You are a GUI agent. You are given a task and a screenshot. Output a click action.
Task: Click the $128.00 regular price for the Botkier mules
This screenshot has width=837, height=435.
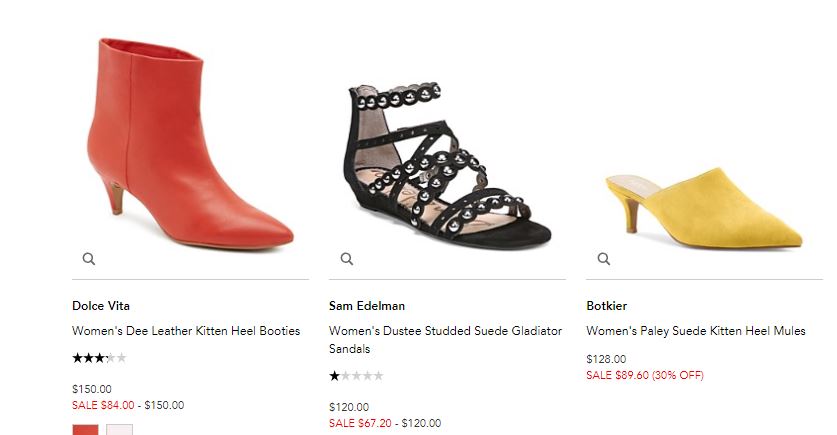click(x=606, y=359)
